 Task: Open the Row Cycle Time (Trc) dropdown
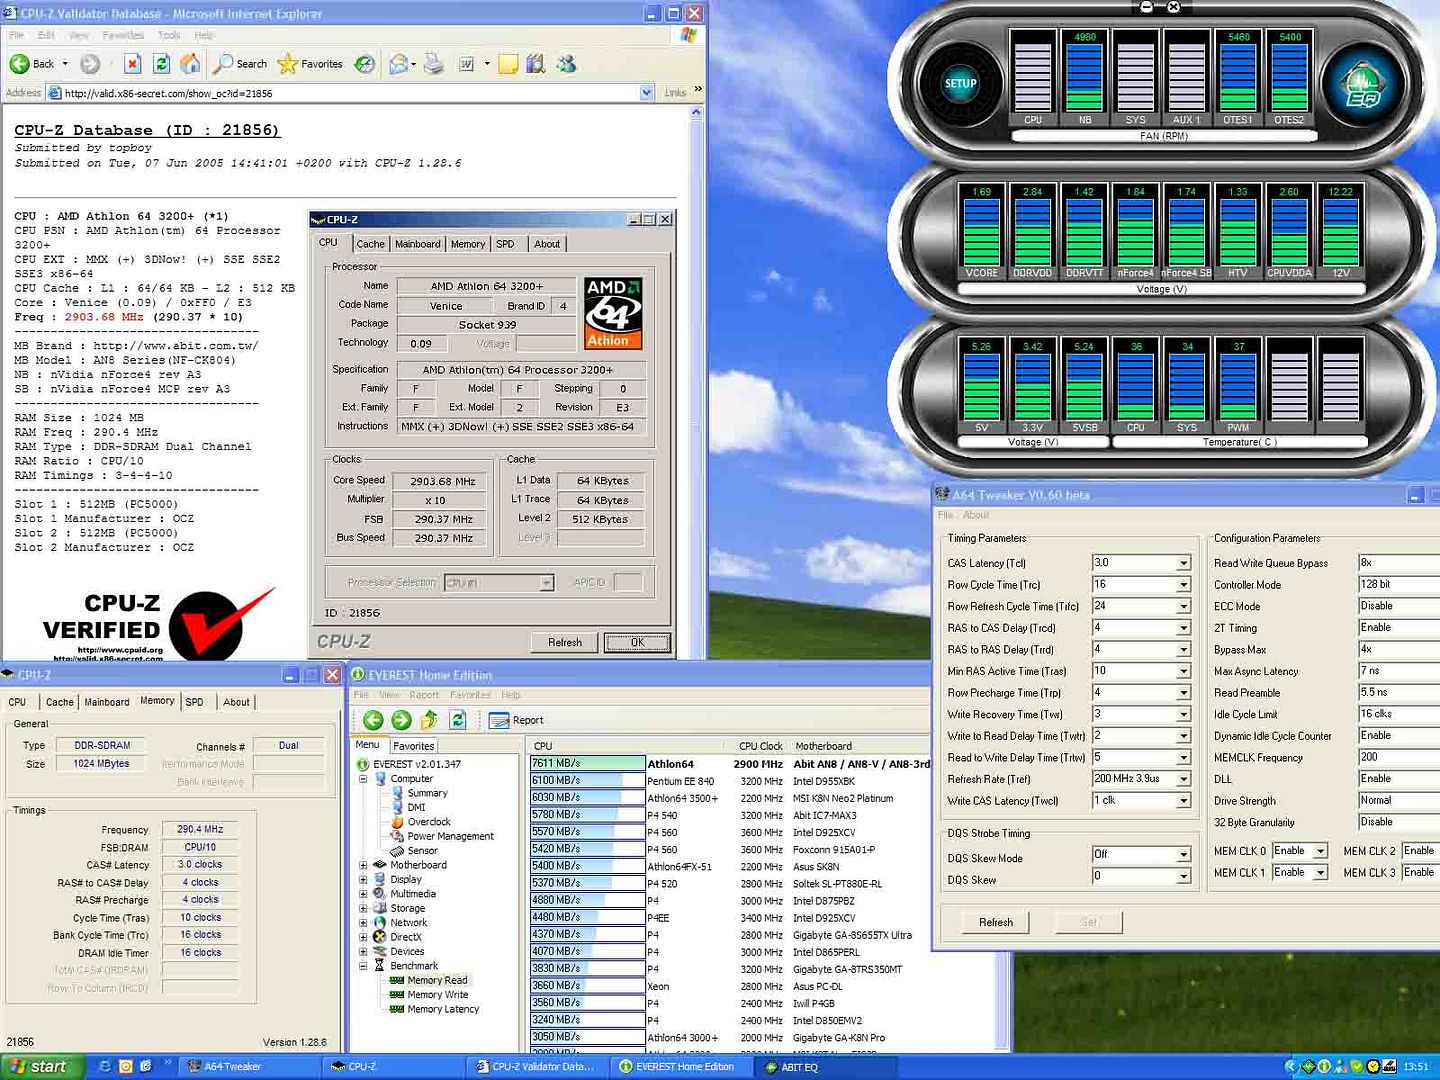1183,585
